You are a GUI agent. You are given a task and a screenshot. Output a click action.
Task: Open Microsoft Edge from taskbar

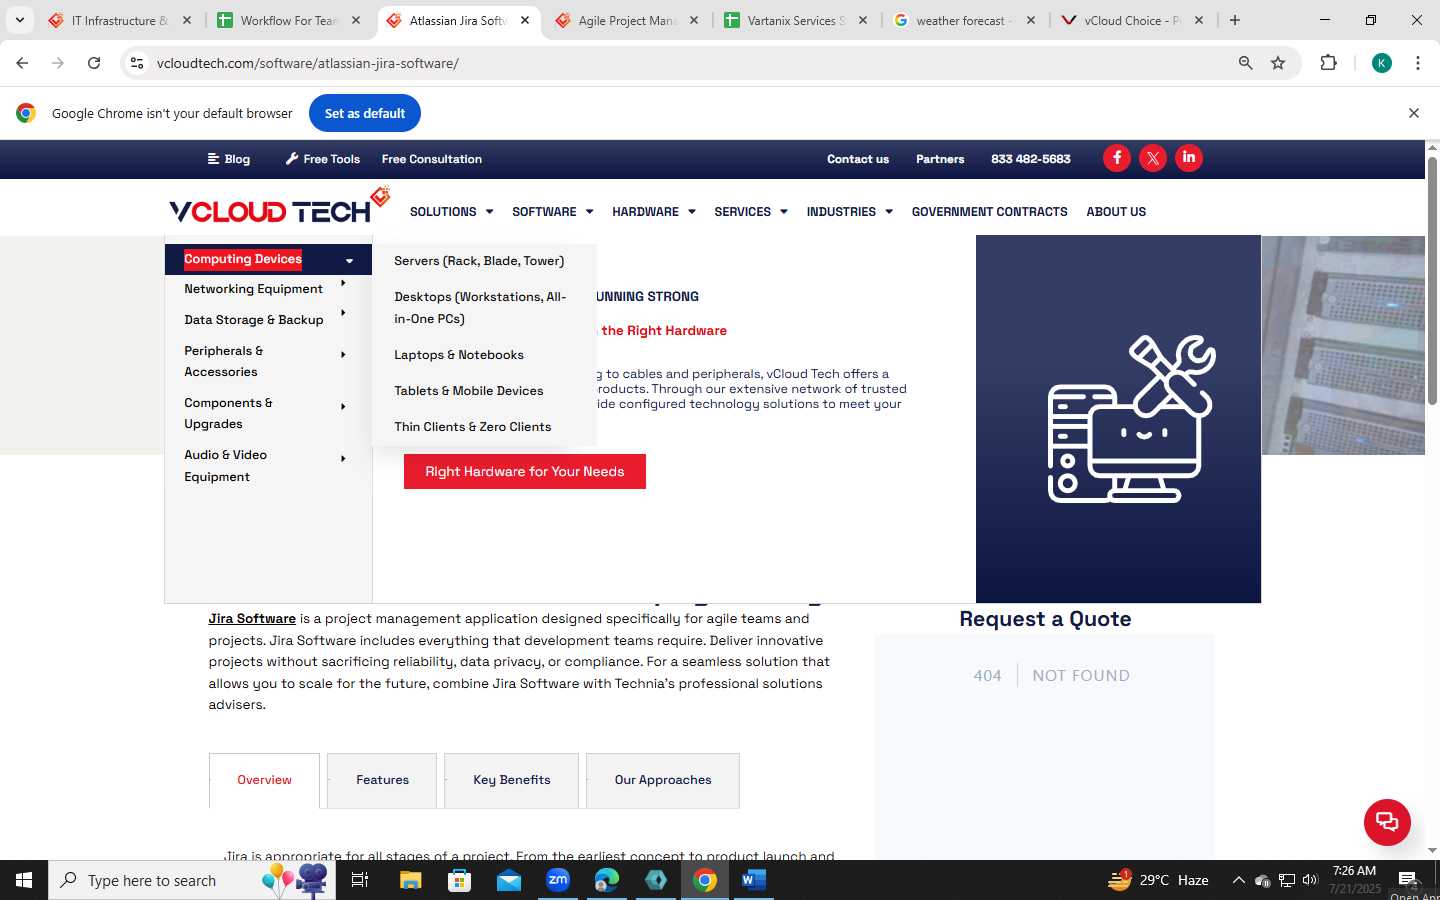click(606, 880)
